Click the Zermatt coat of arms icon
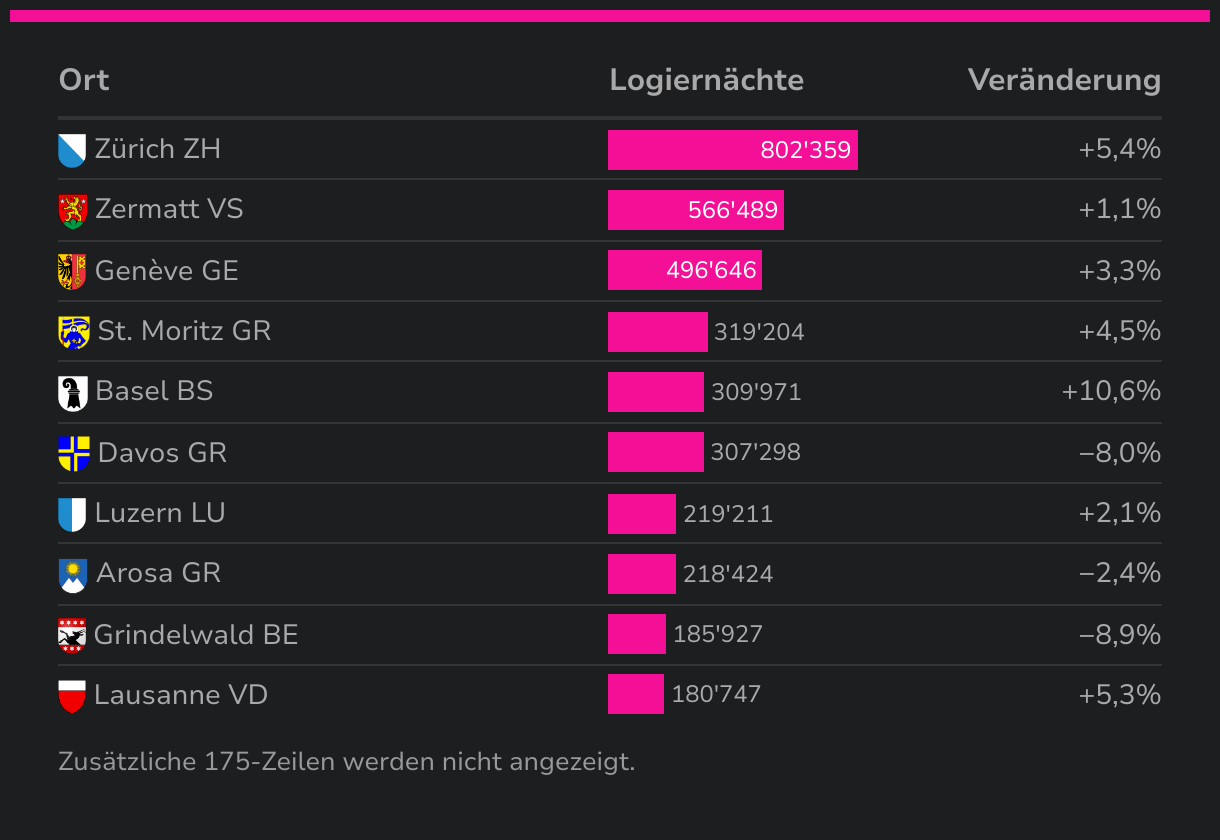Viewport: 1220px width, 840px height. pos(73,211)
